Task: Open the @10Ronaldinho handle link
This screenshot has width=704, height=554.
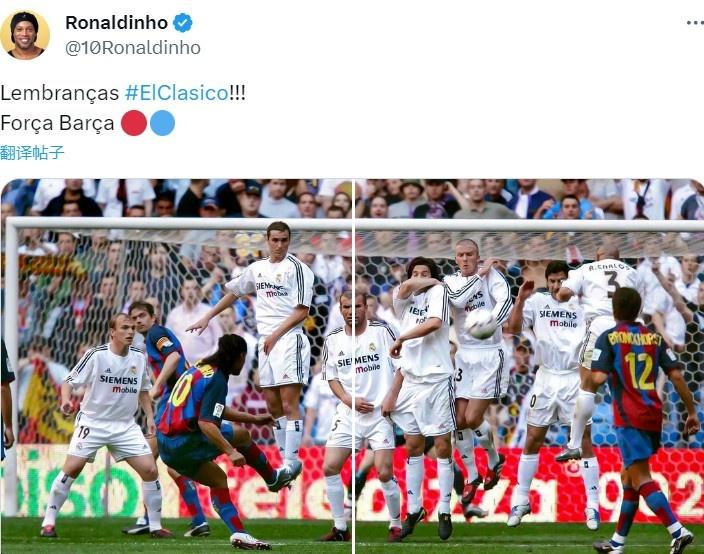Action: pos(133,48)
